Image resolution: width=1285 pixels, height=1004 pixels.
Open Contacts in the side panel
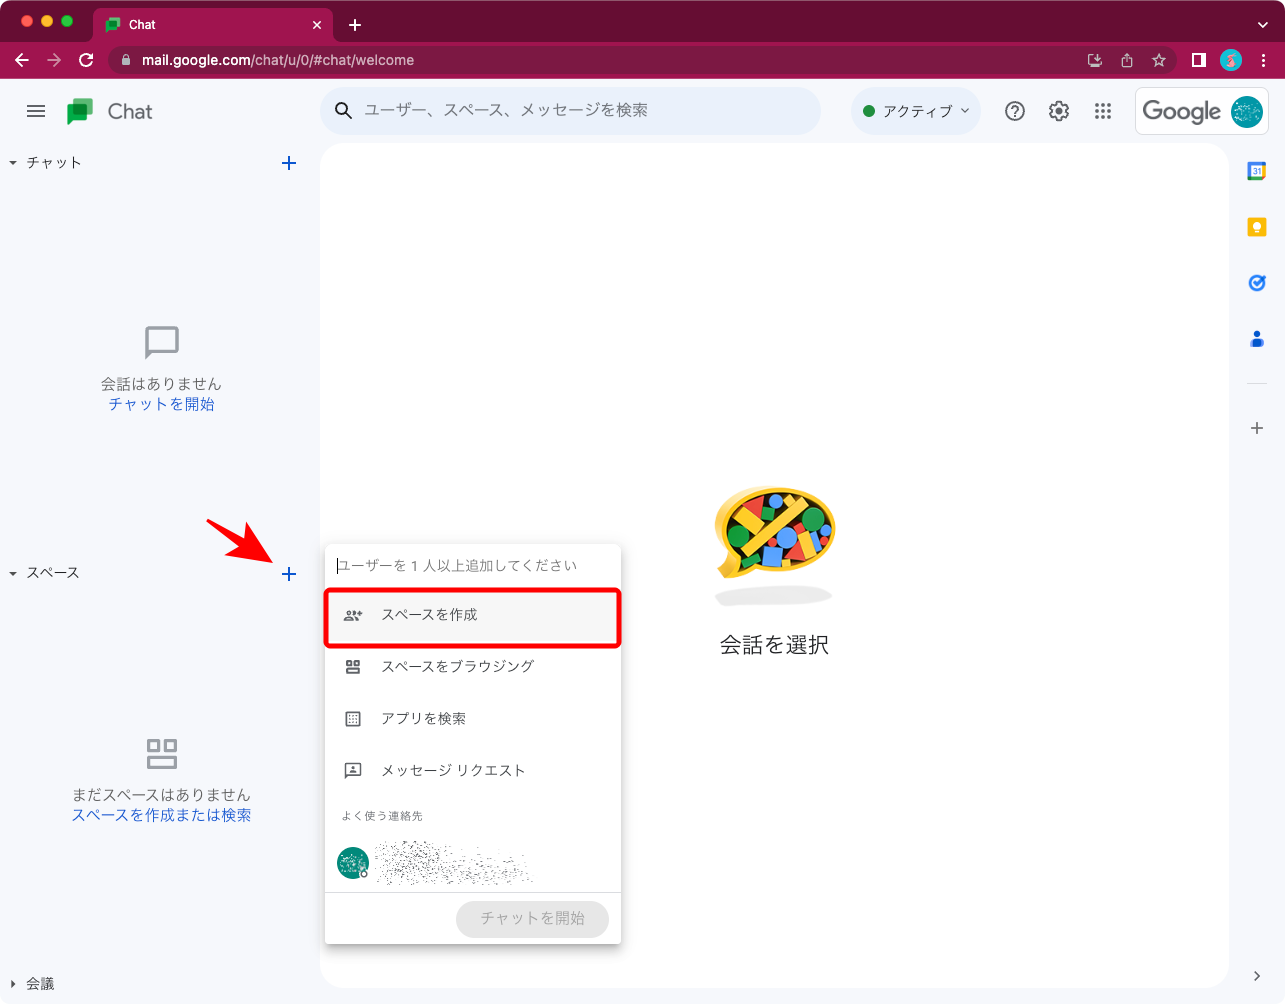(1256, 339)
